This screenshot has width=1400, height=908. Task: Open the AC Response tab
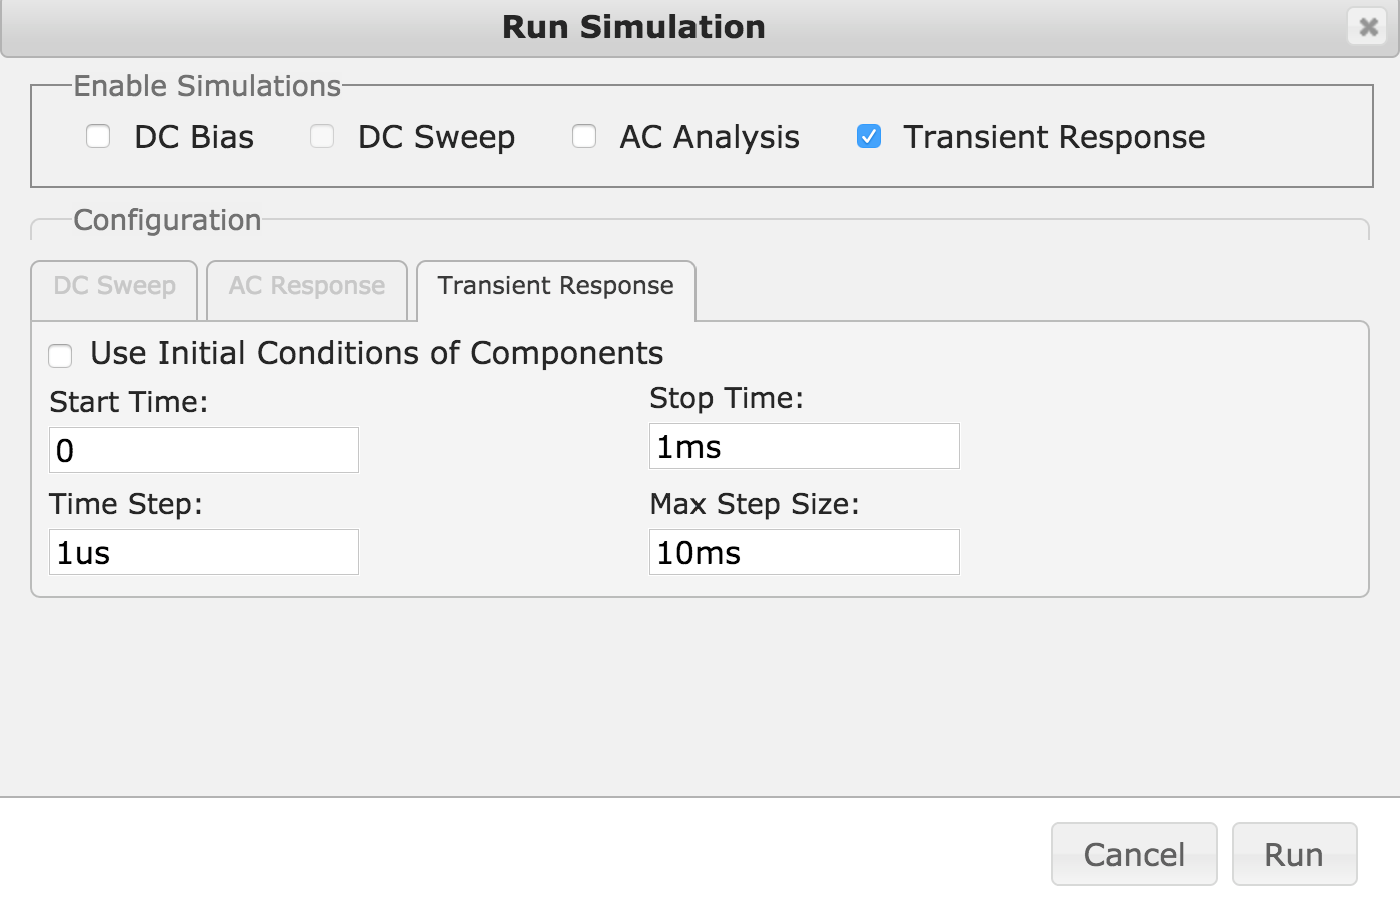pos(306,287)
